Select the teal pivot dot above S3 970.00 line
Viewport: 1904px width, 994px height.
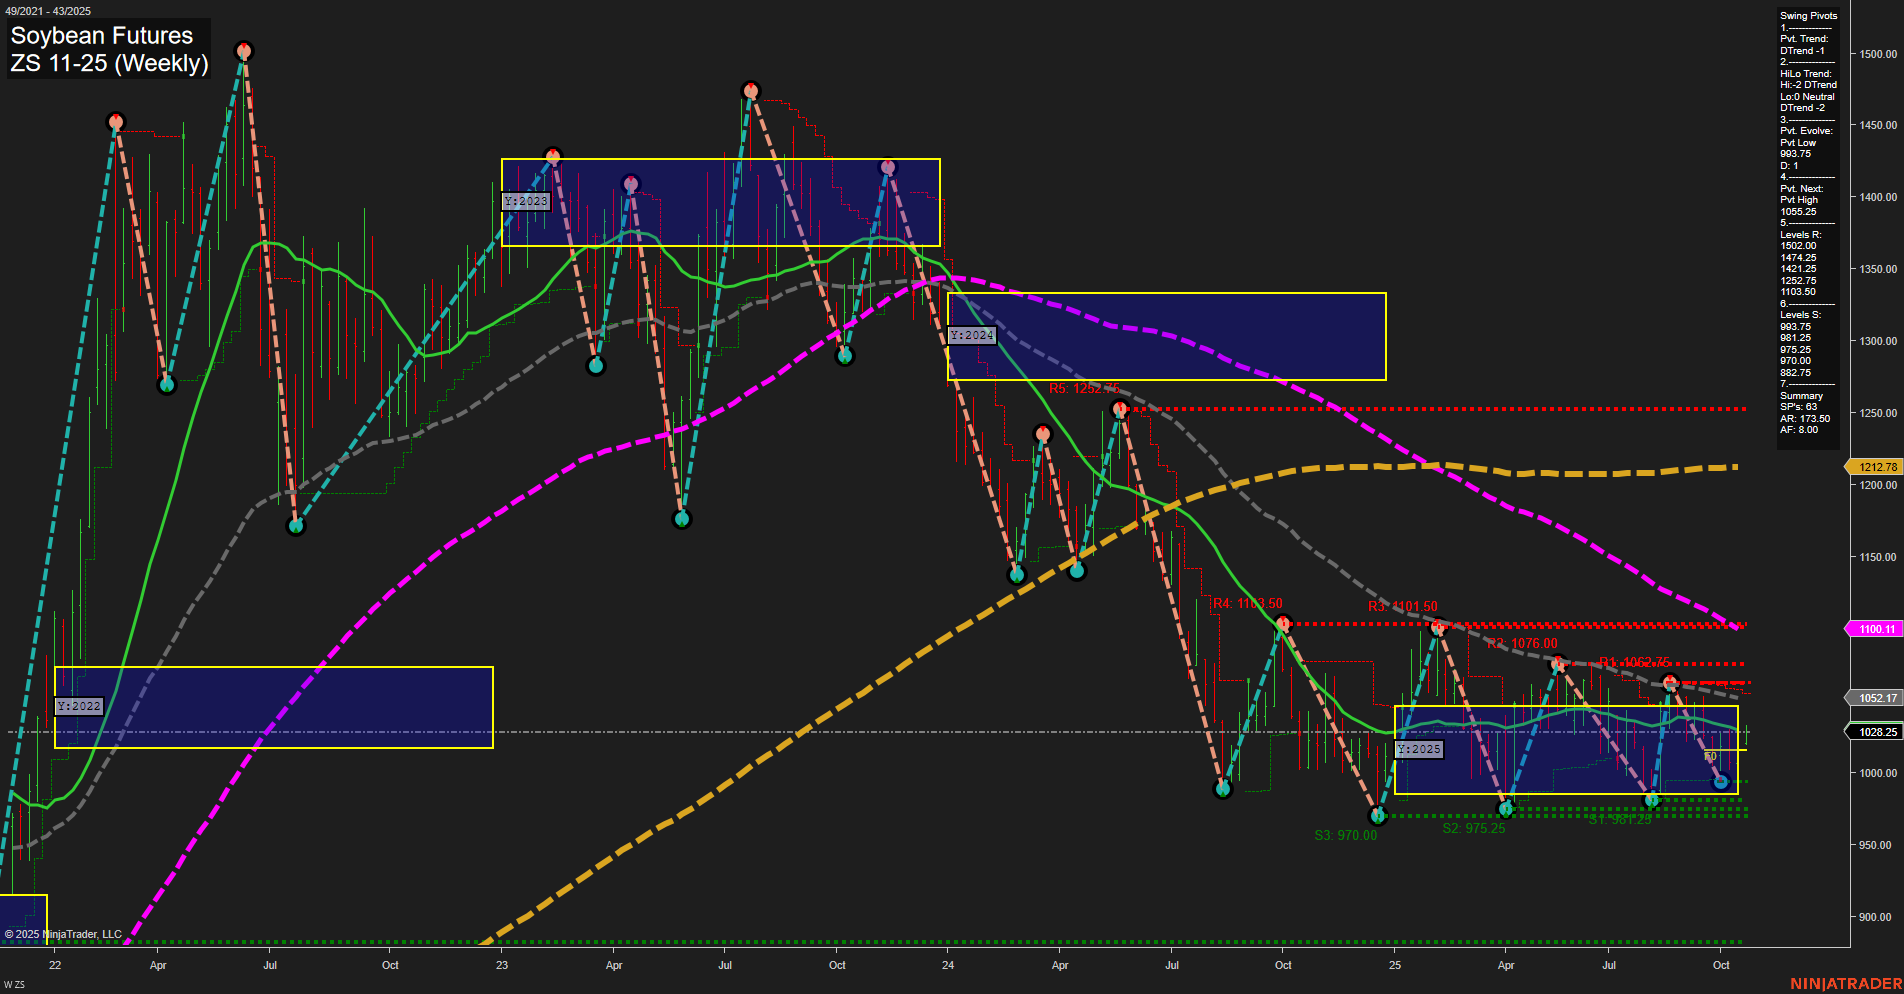coord(1377,817)
